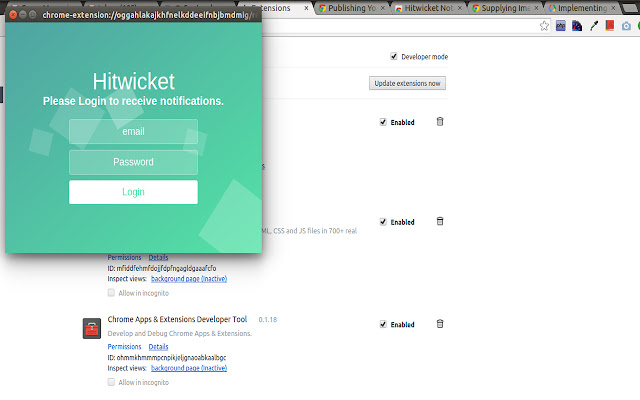
Task: Click trash icon for the second enabled extension
Action: [440, 221]
